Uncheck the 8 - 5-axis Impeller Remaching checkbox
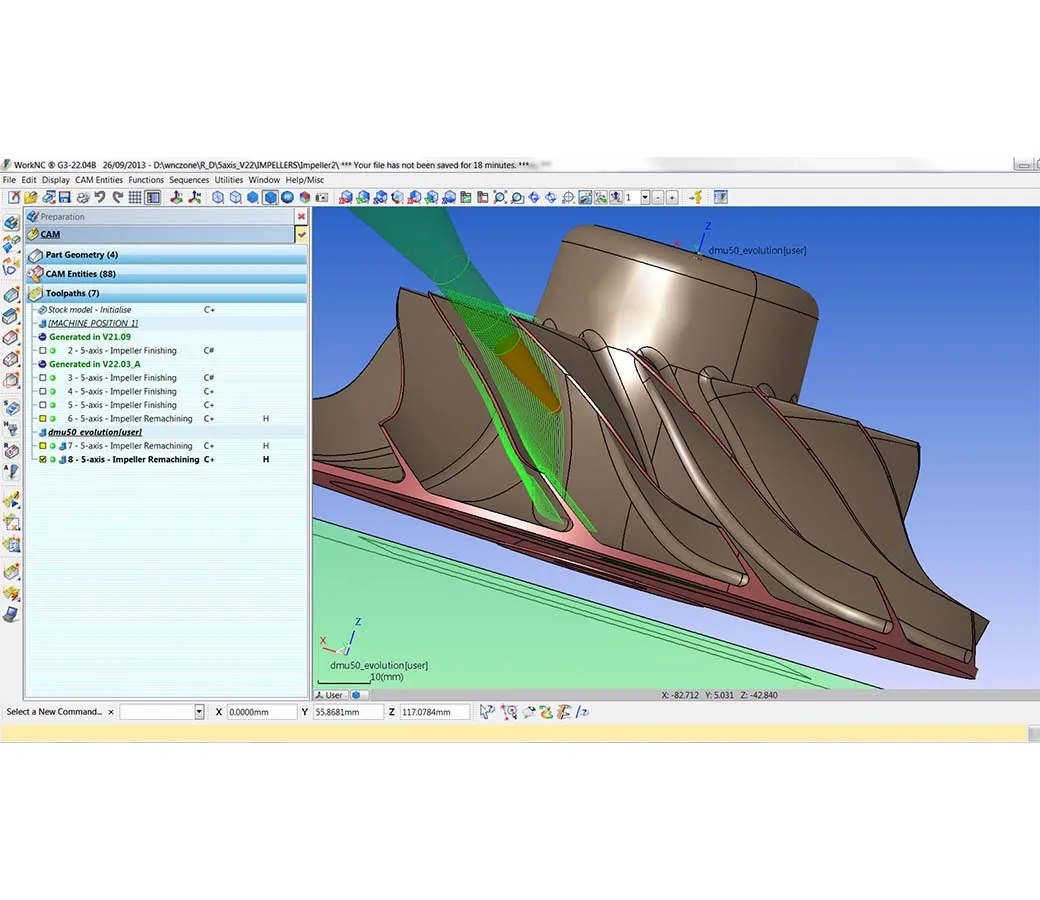 [43, 459]
